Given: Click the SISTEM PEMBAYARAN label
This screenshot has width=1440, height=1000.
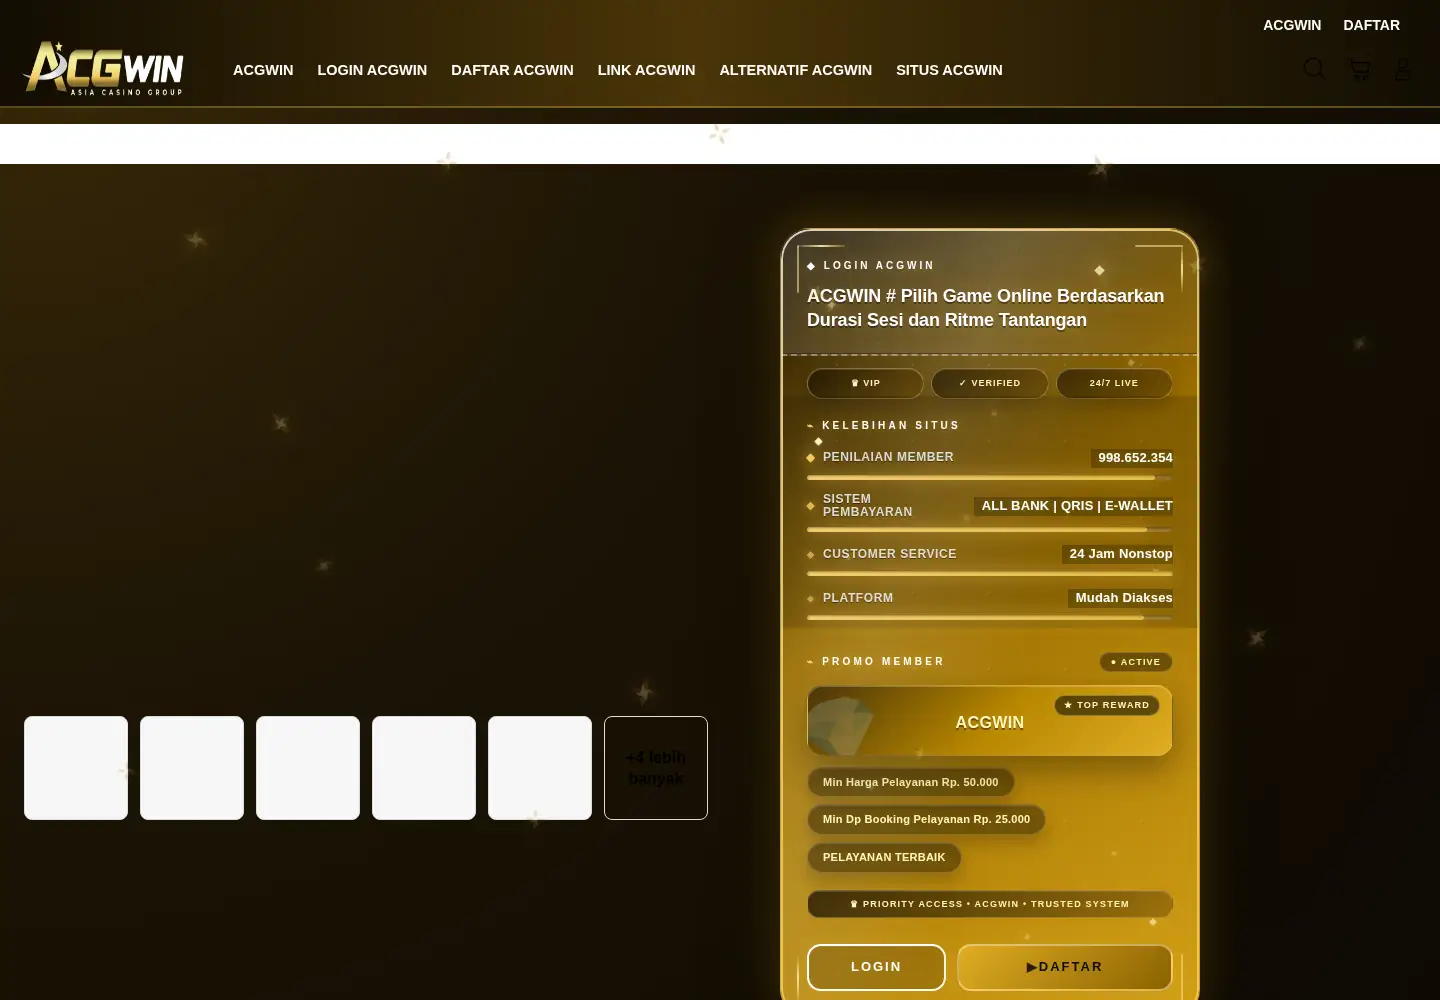Looking at the screenshot, I should tap(867, 505).
